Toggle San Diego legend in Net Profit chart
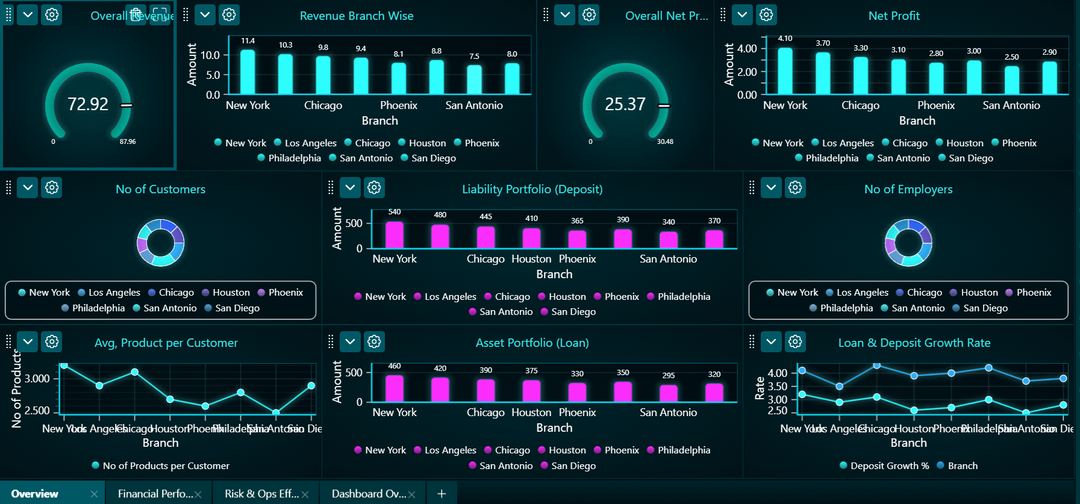1080x504 pixels. (x=964, y=158)
